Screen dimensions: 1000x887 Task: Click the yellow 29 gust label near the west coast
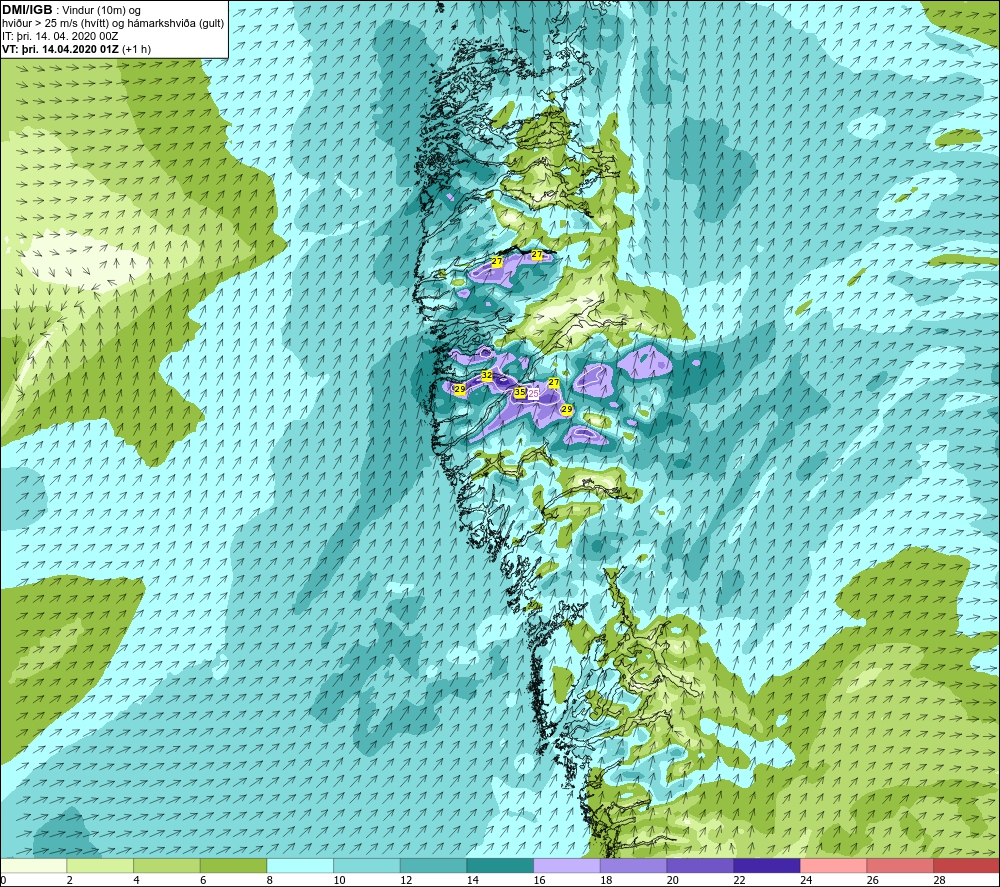coord(459,389)
